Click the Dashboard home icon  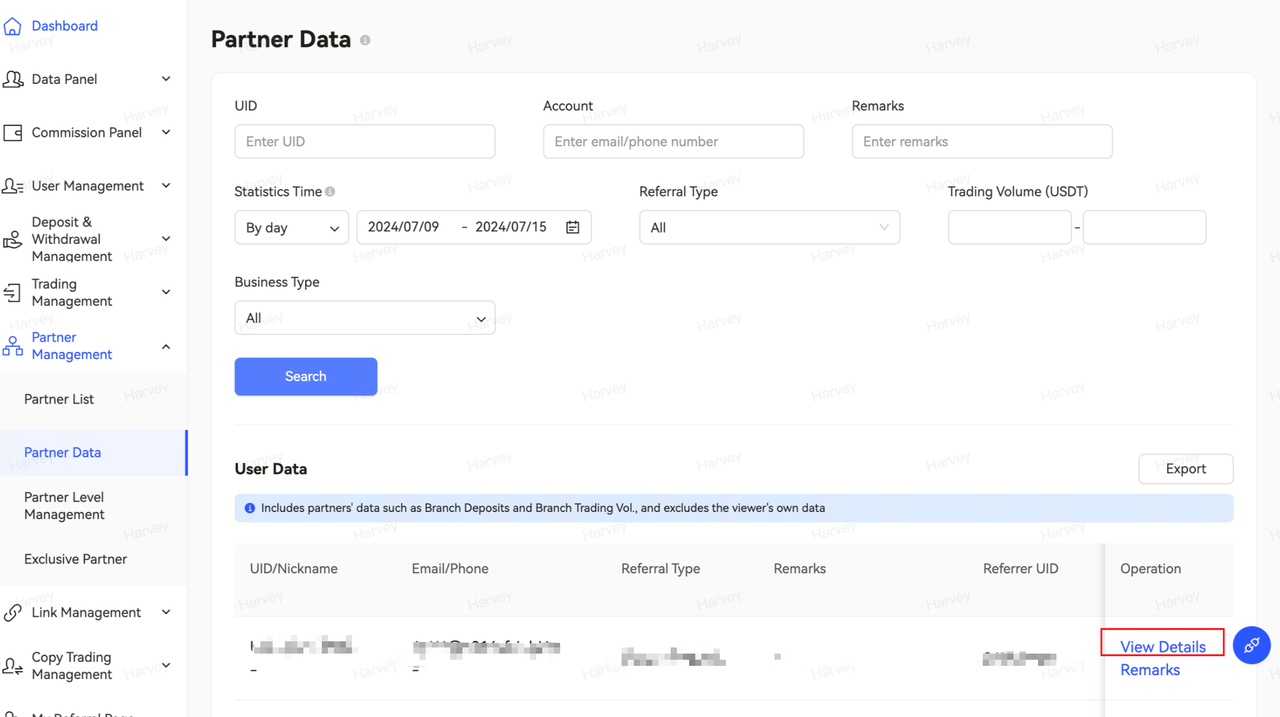[x=12, y=26]
